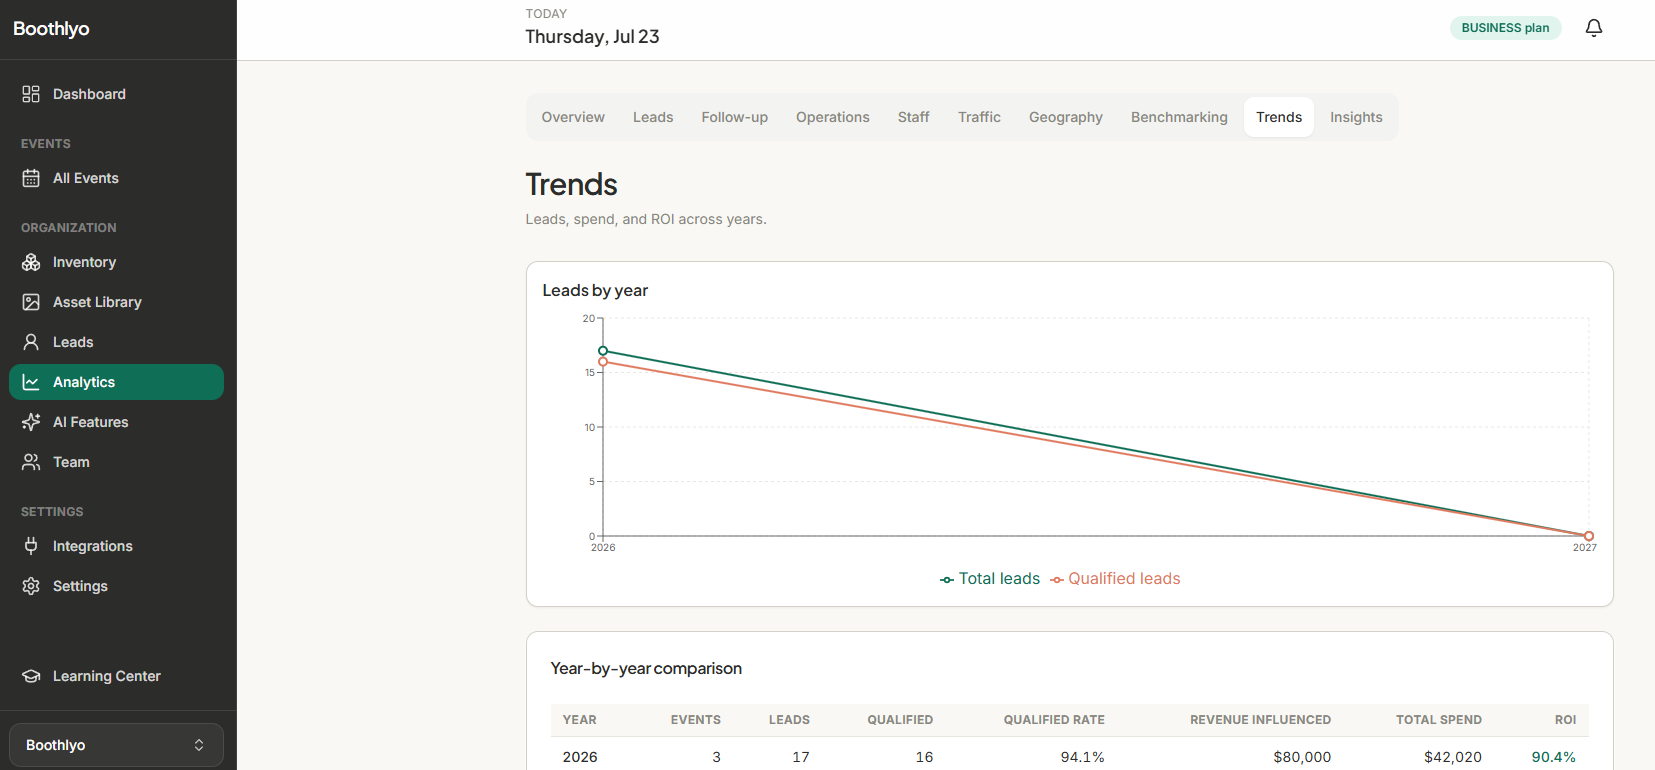Open Asset Library
This screenshot has width=1655, height=770.
point(116,302)
